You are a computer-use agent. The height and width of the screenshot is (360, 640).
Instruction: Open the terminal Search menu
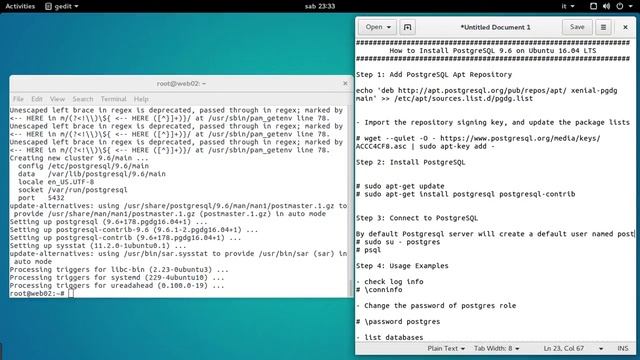(83, 99)
